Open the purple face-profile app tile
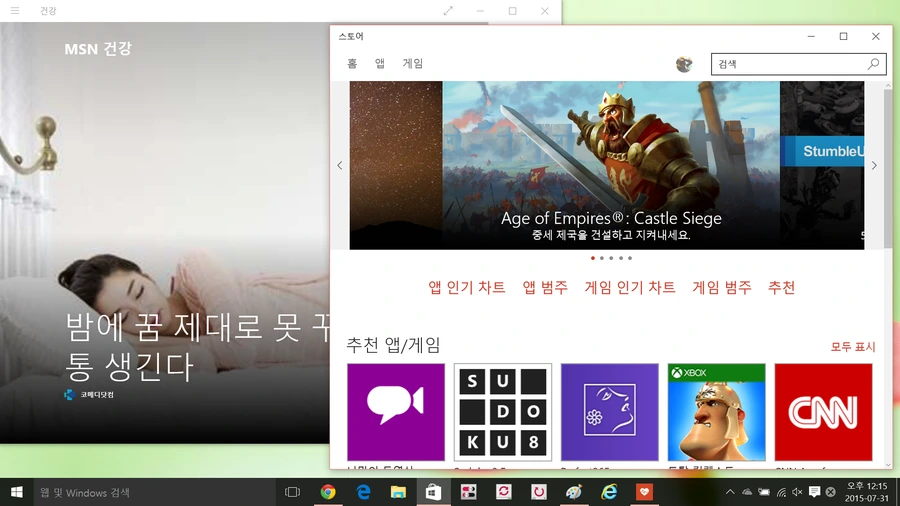Screen dimensions: 900x506 pos(610,412)
